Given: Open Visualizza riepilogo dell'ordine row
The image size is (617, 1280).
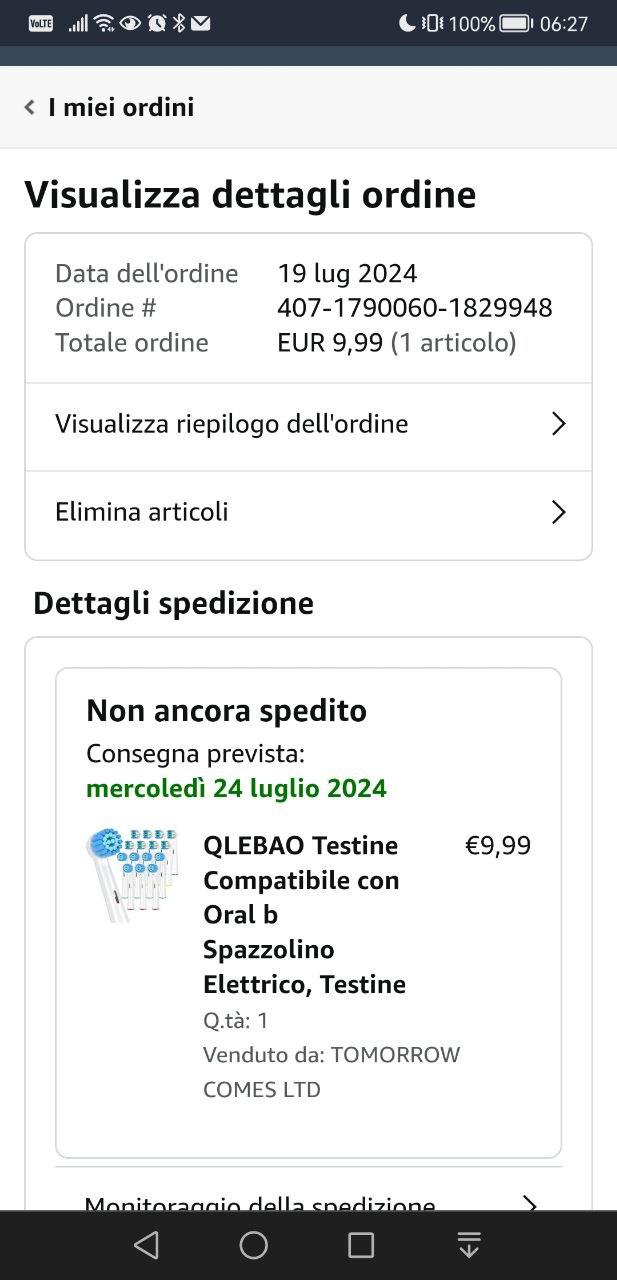Looking at the screenshot, I should coord(308,424).
